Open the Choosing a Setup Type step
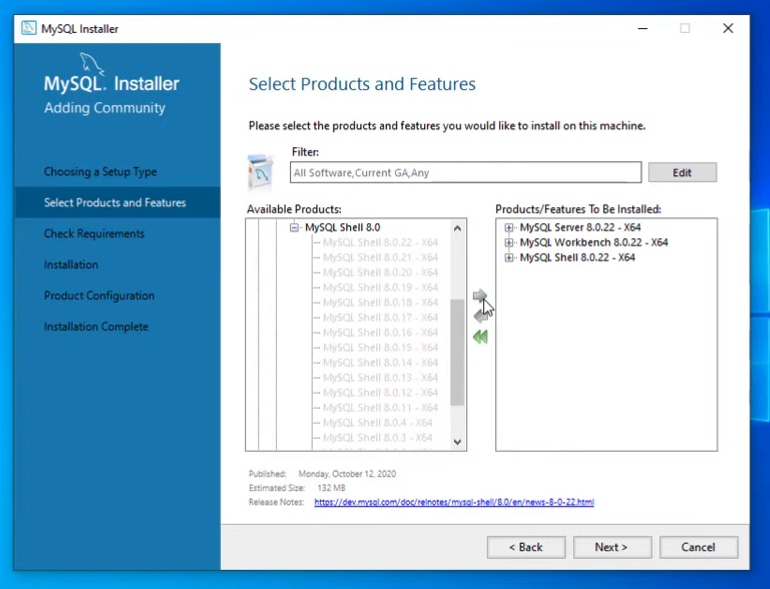 tap(100, 171)
